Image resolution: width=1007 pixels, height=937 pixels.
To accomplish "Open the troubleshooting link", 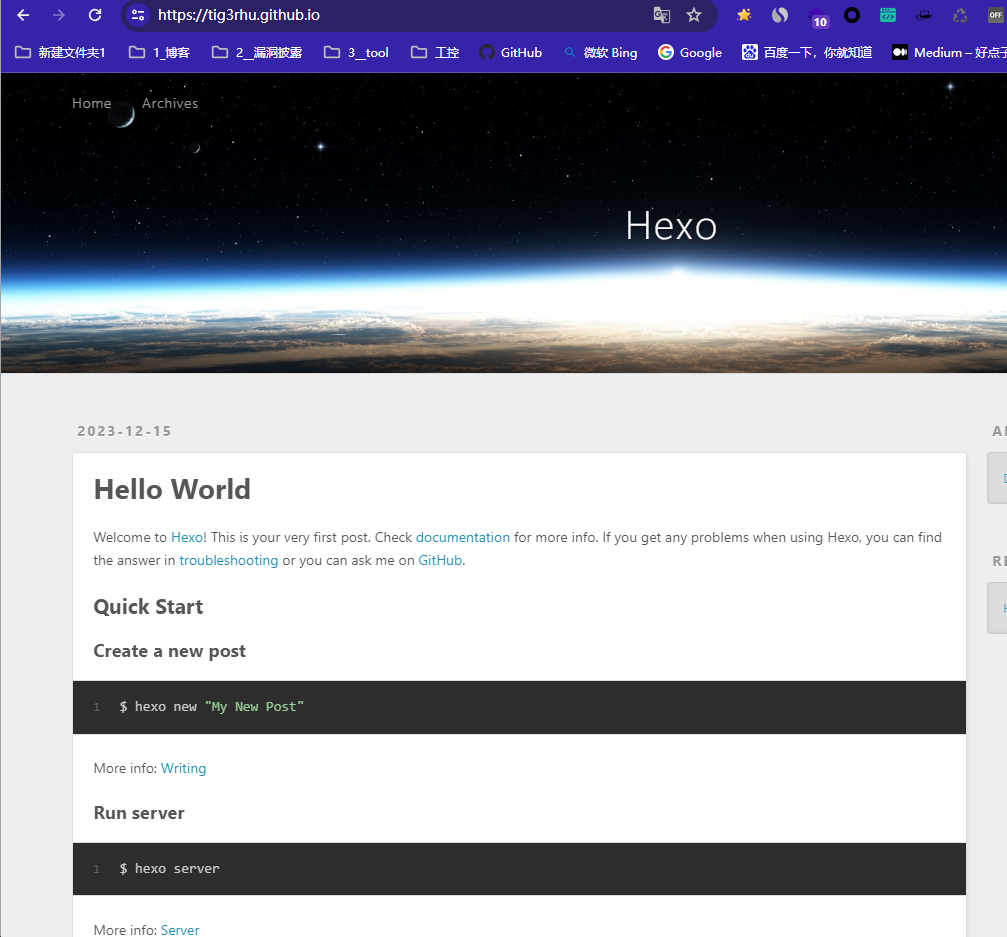I will (x=229, y=560).
